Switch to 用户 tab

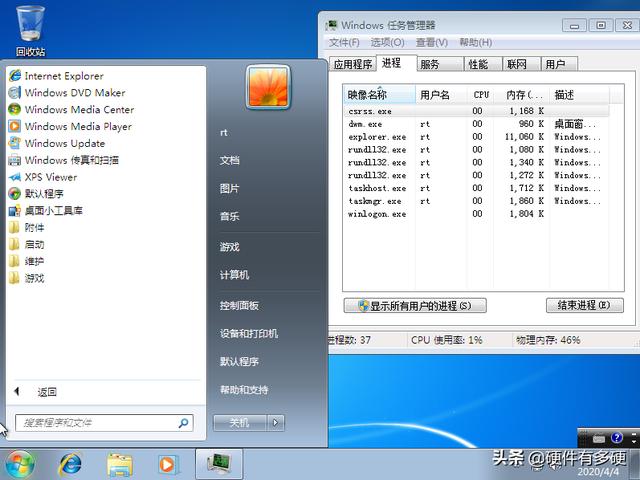560,64
